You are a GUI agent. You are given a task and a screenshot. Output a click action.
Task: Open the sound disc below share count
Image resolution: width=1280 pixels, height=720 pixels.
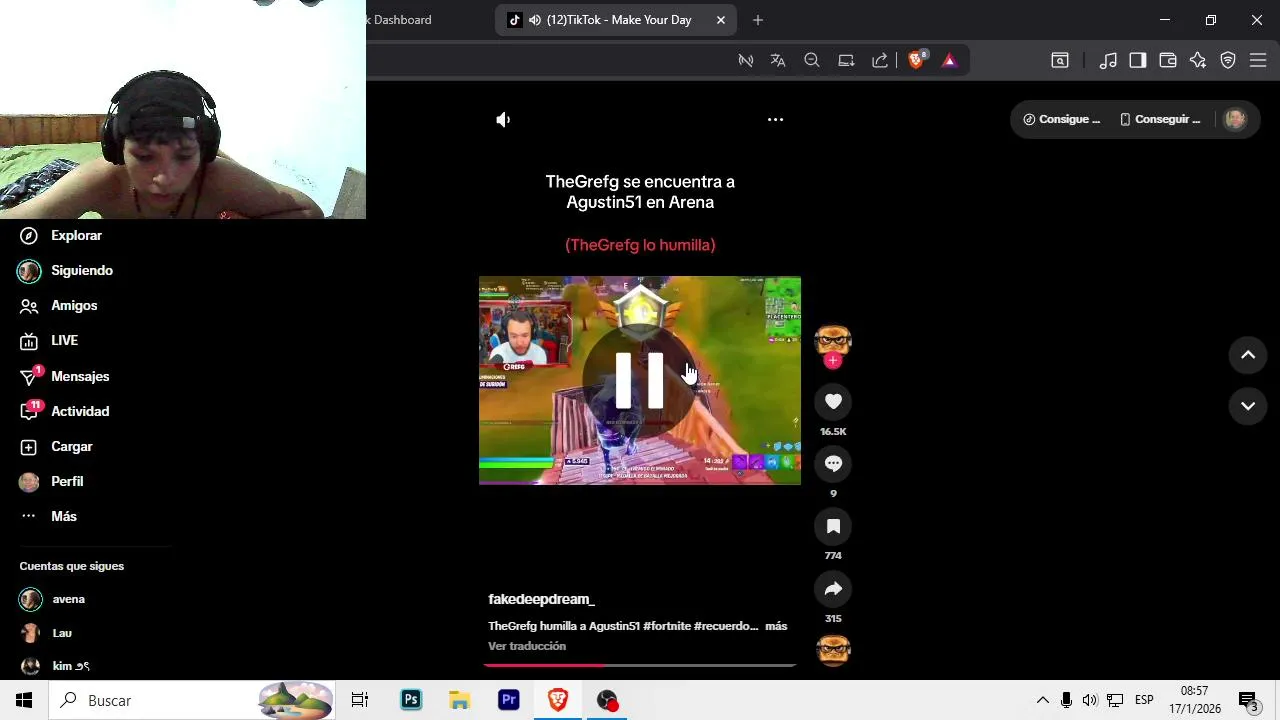(833, 650)
